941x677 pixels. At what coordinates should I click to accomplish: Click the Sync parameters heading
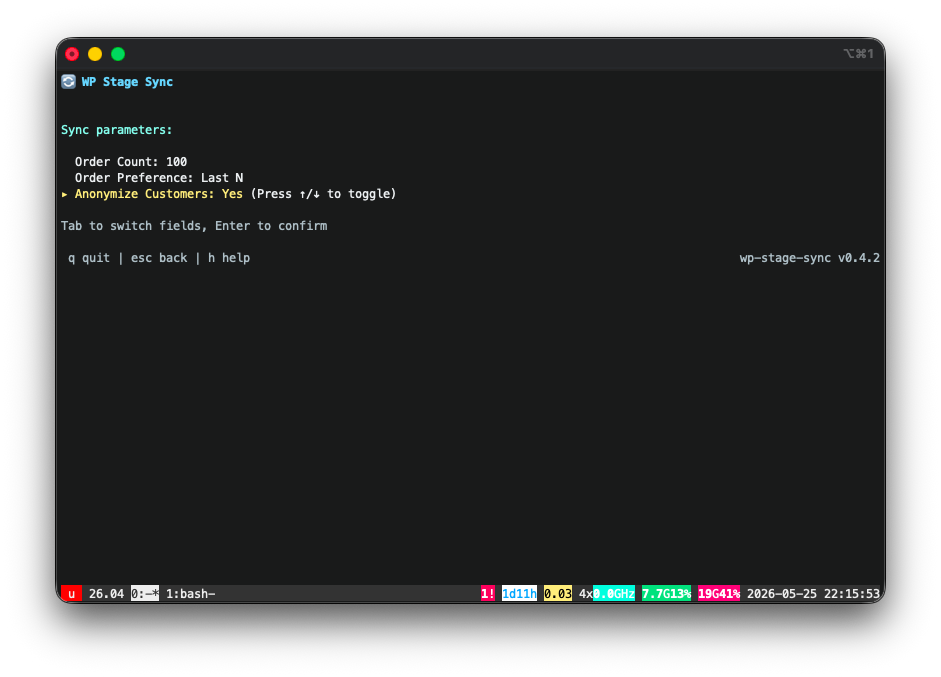coord(116,130)
